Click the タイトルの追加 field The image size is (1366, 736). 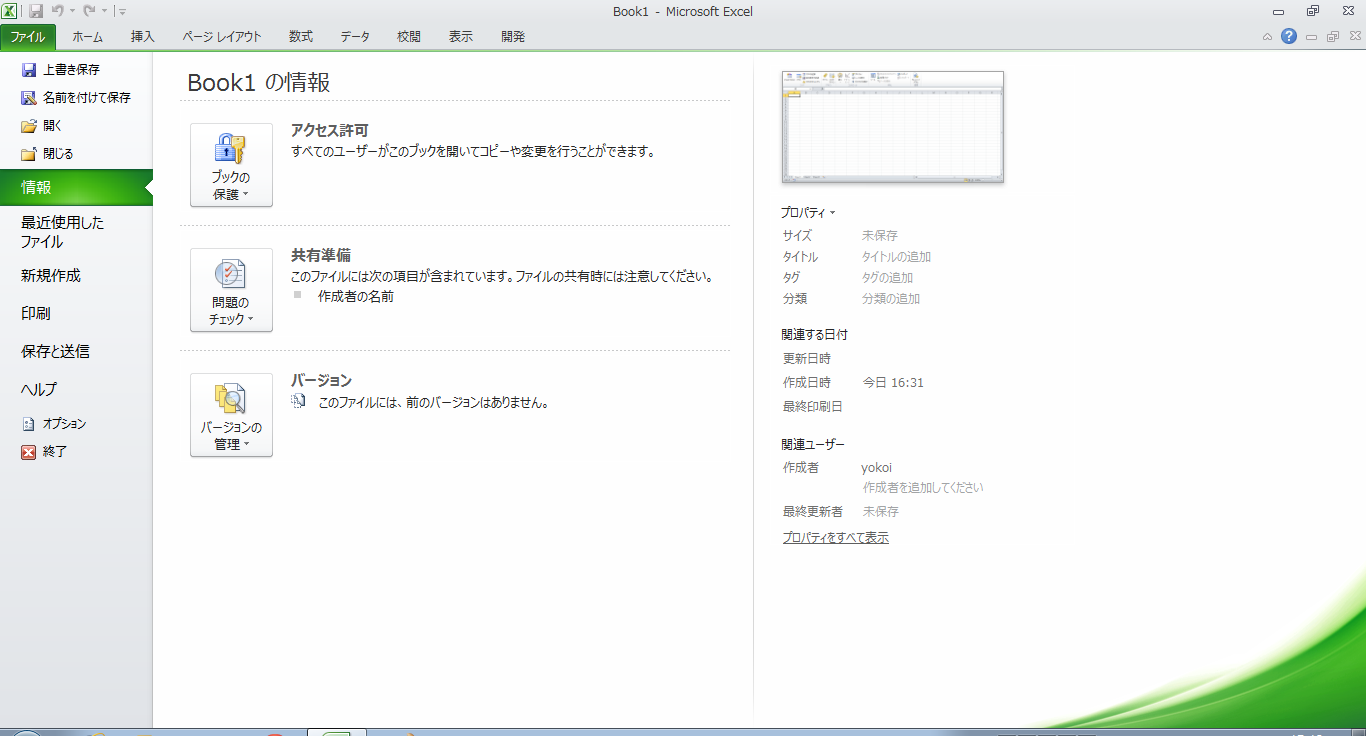click(x=896, y=257)
